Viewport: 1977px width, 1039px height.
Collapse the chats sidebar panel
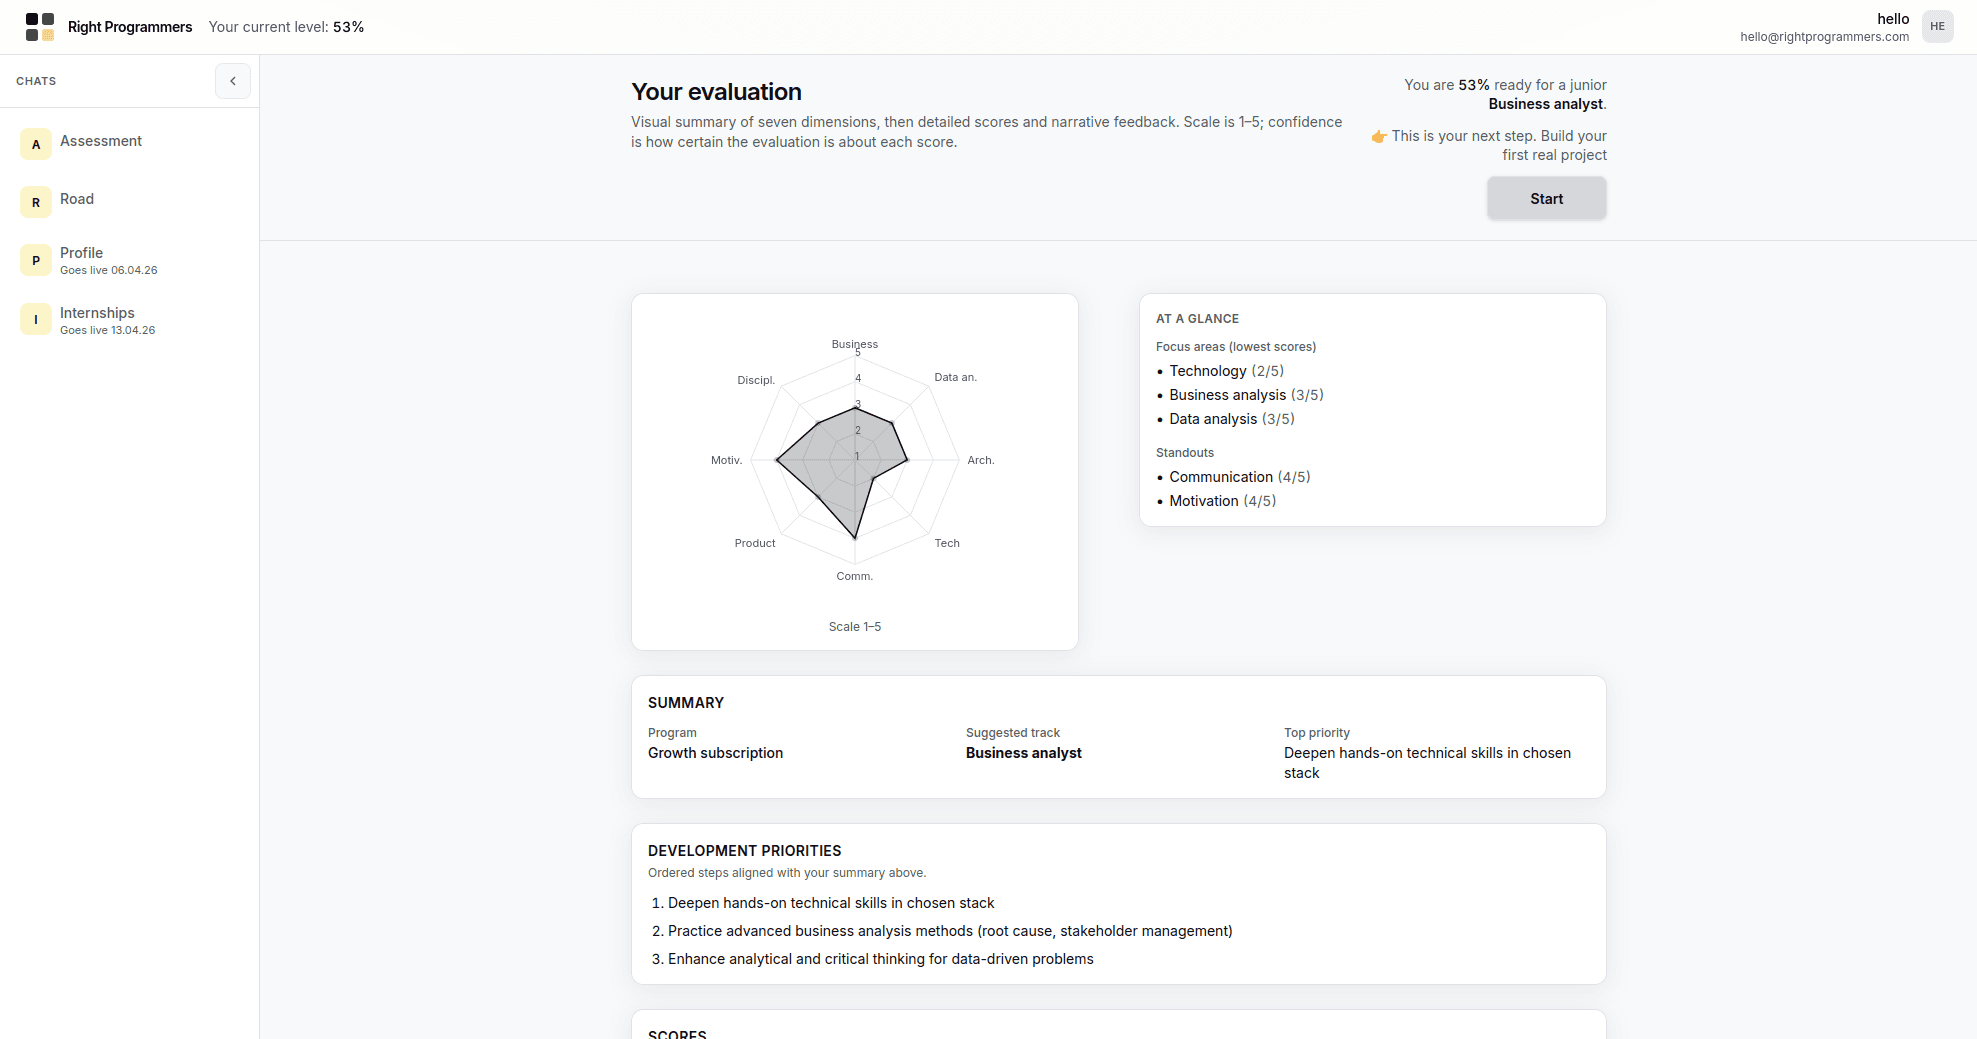pyautogui.click(x=232, y=81)
